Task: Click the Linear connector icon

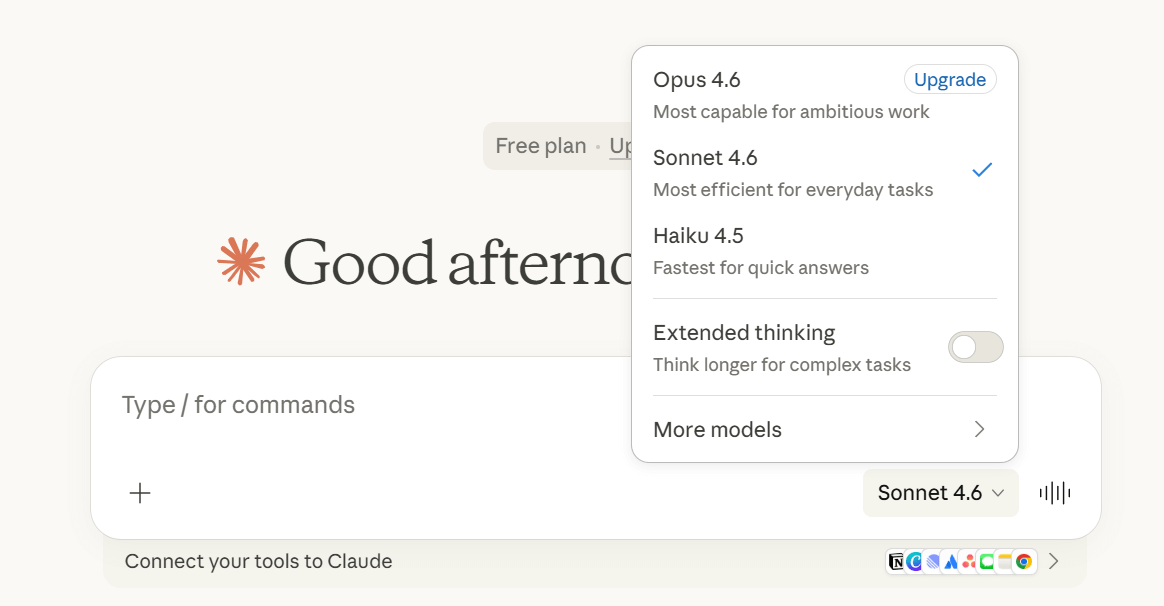Action: pos(932,562)
